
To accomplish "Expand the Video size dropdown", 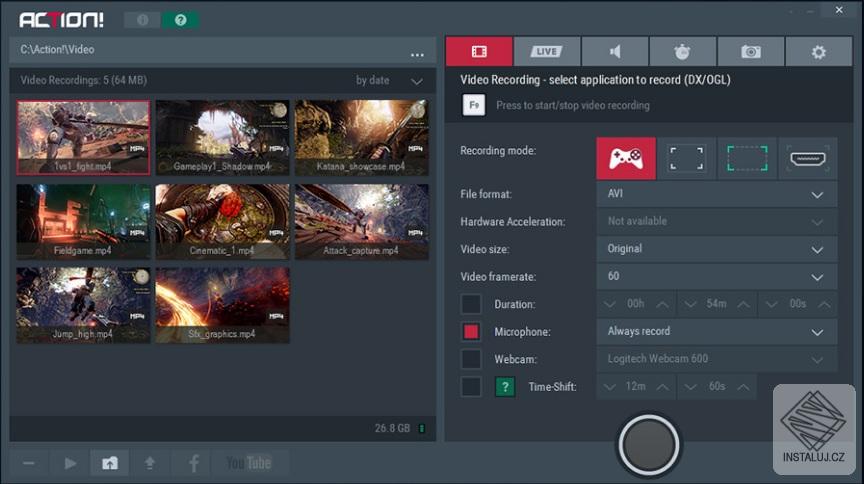I will [716, 249].
